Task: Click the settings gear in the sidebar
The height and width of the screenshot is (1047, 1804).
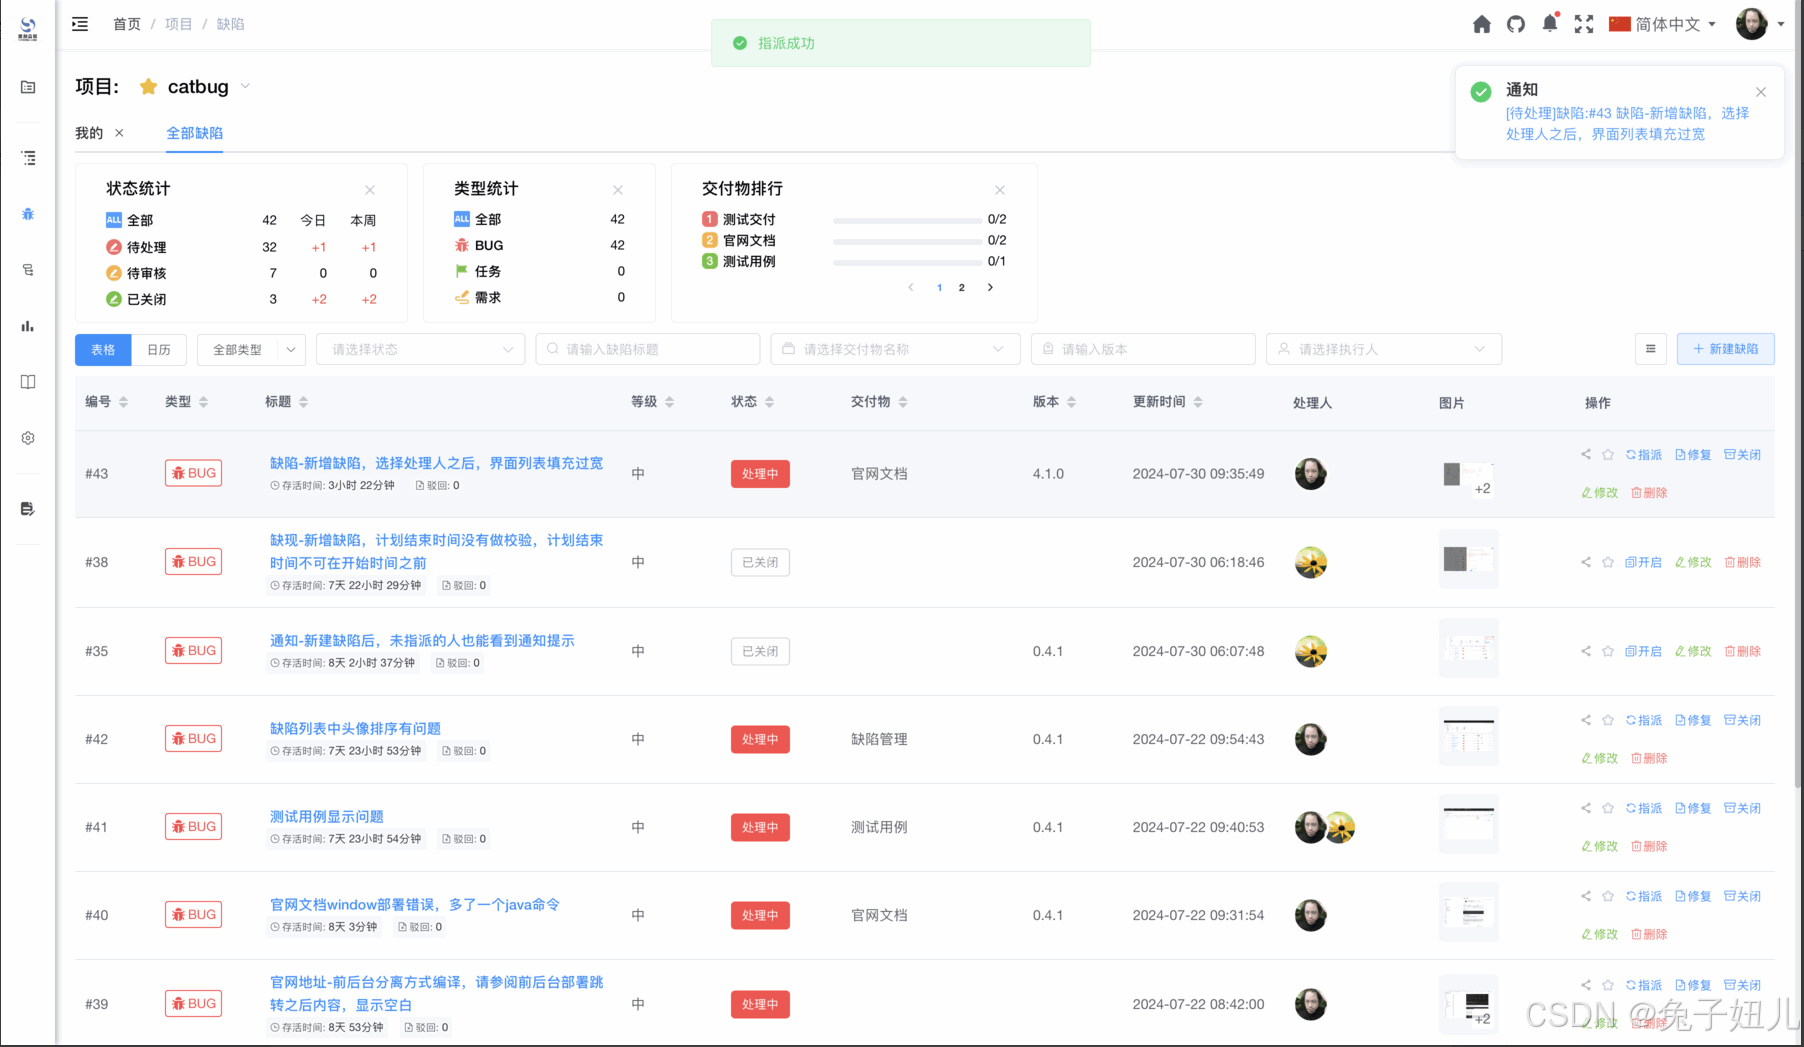Action: click(x=27, y=437)
